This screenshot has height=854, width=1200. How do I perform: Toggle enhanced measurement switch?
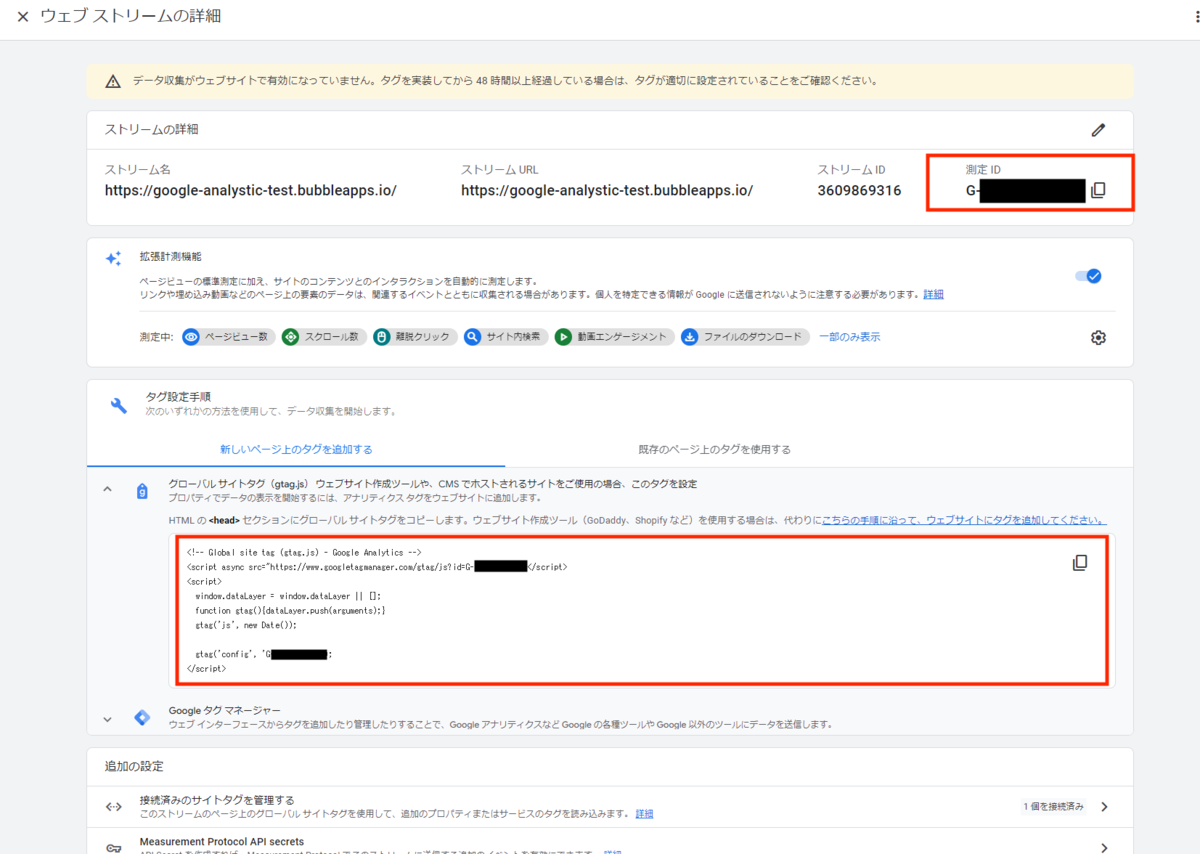click(1088, 276)
